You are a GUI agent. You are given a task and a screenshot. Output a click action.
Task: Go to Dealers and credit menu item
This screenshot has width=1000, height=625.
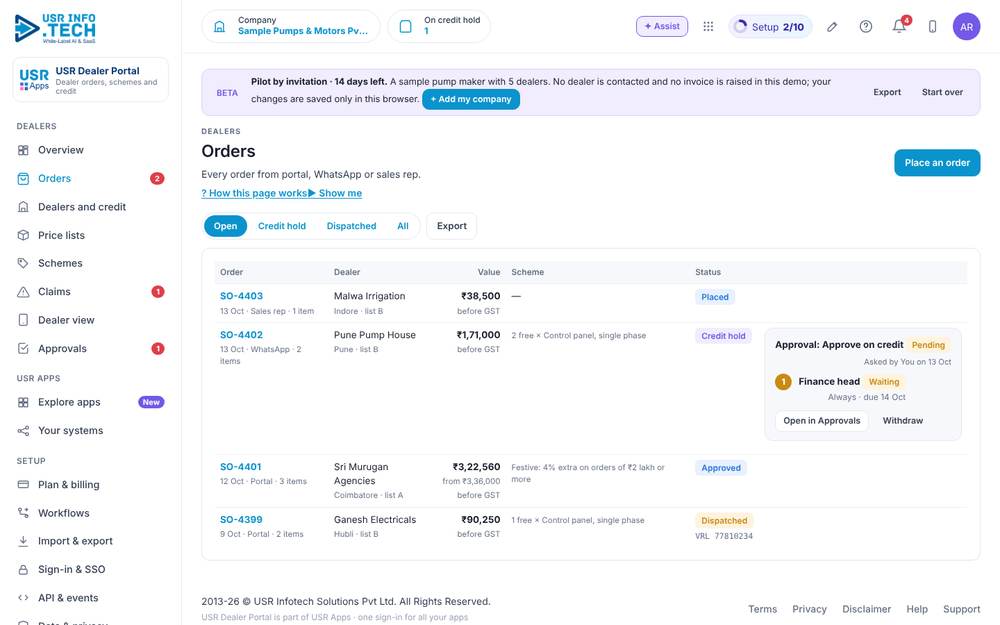91,207
